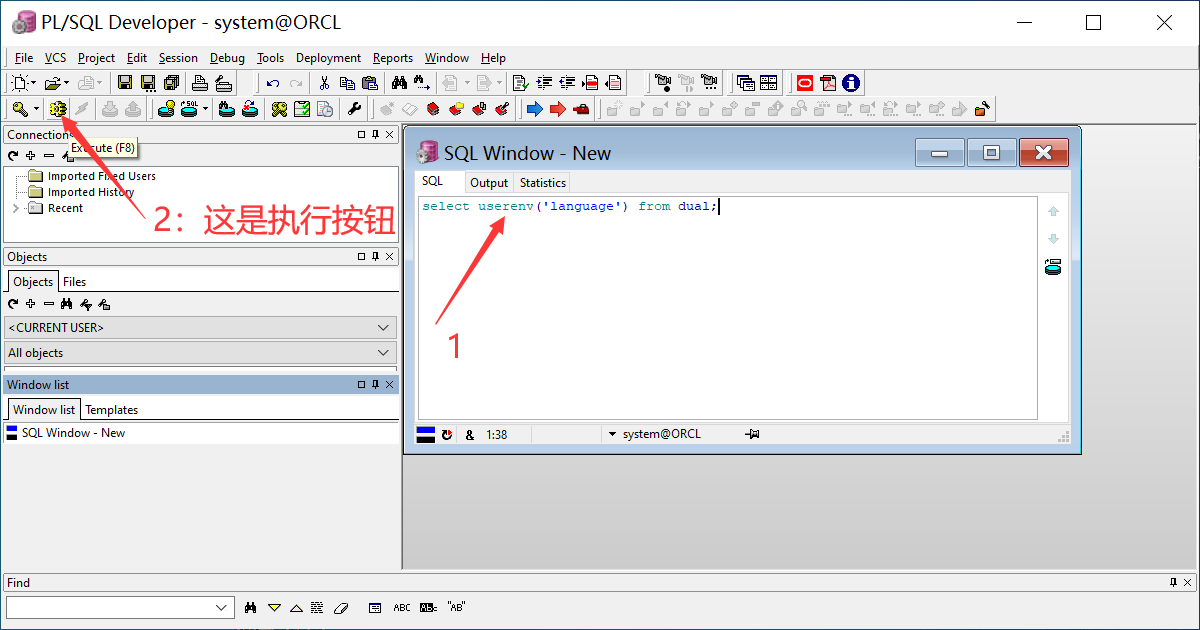Viewport: 1200px width, 630px height.
Task: Click the Find Next binoculars arrow icon
Action: click(x=422, y=83)
